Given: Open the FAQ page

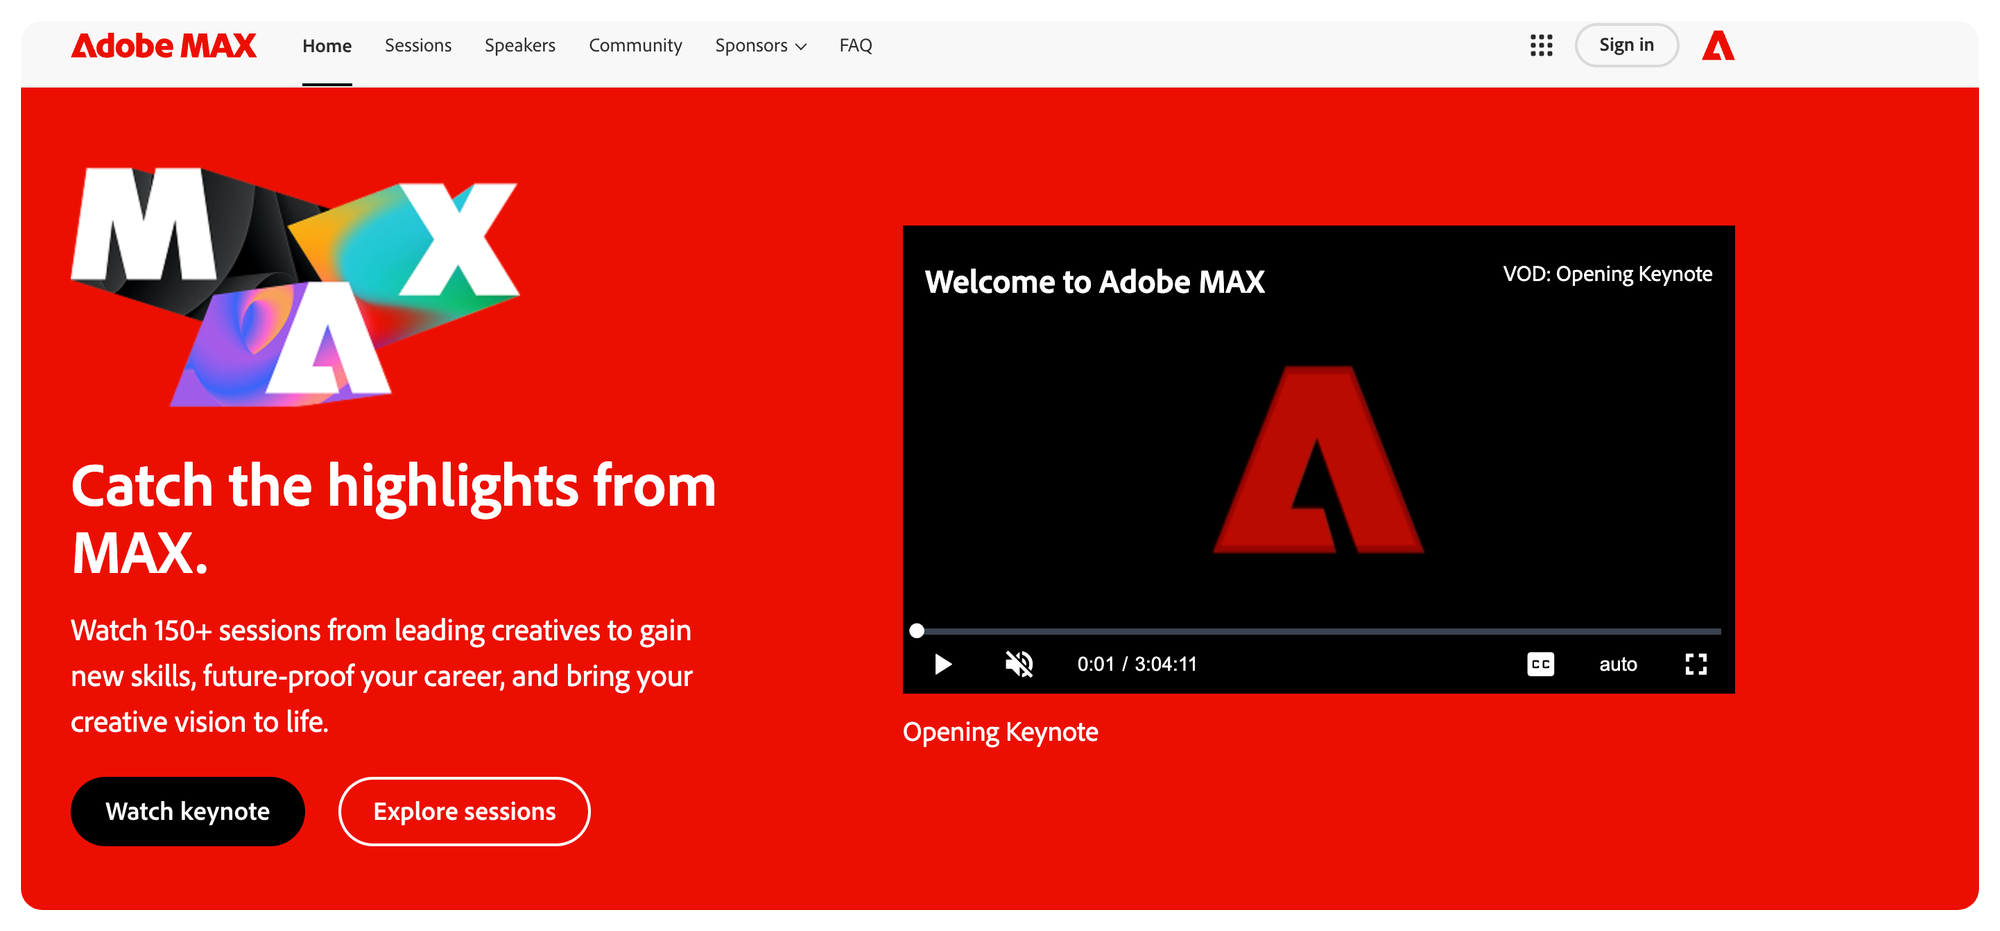Looking at the screenshot, I should click(856, 46).
